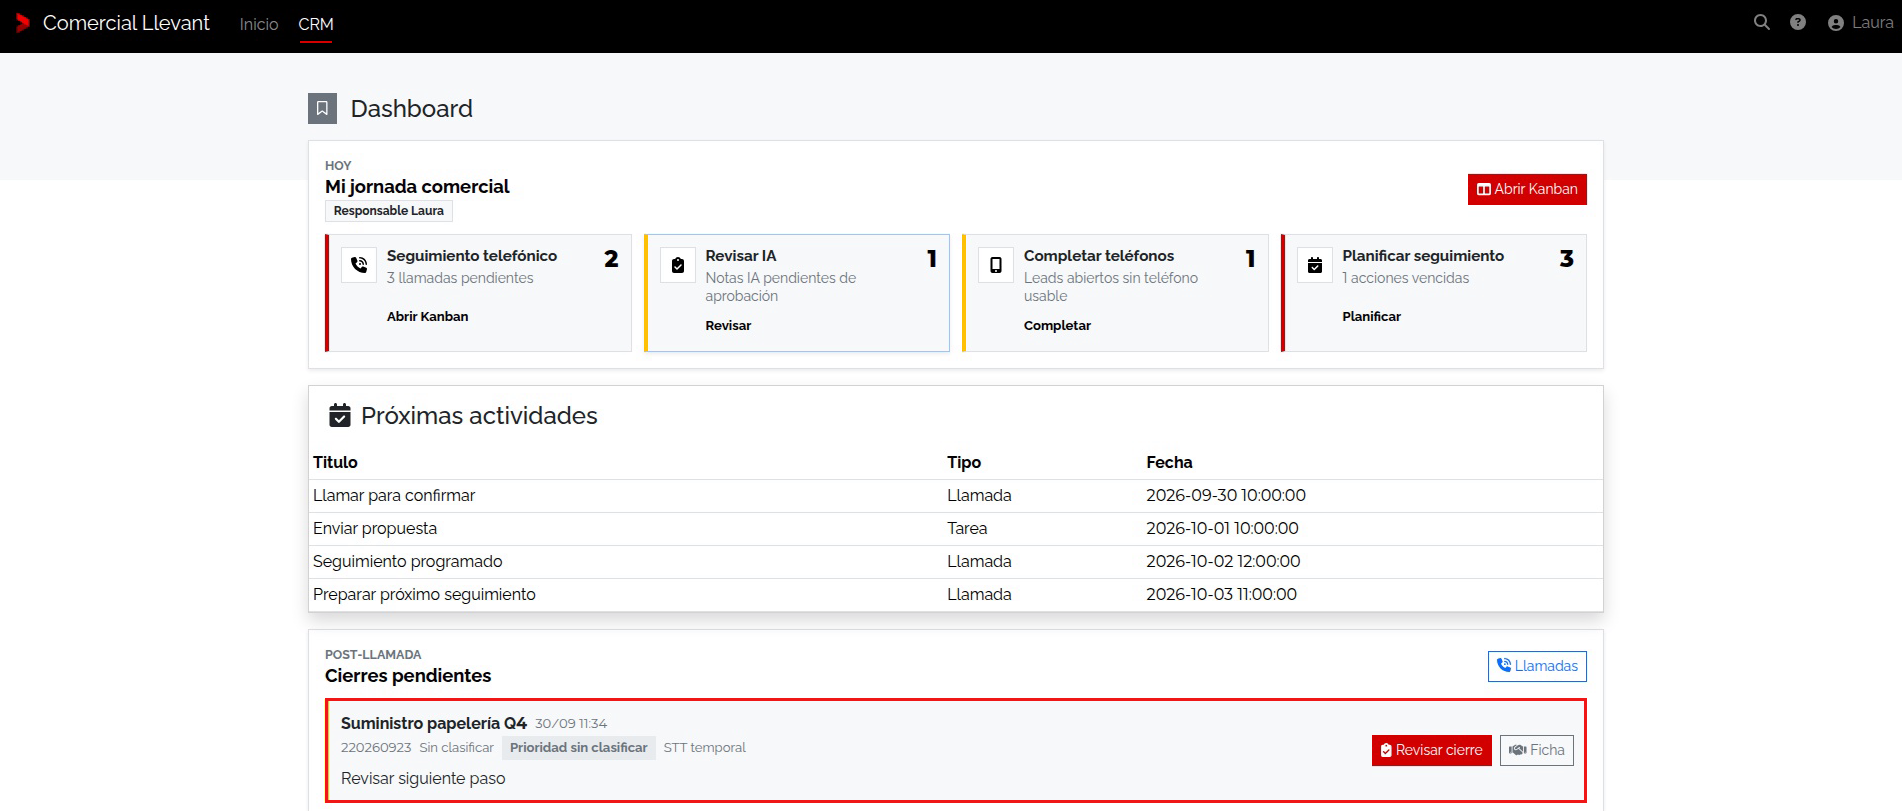Select the Planificar seguimiento card title

pyautogui.click(x=1423, y=256)
